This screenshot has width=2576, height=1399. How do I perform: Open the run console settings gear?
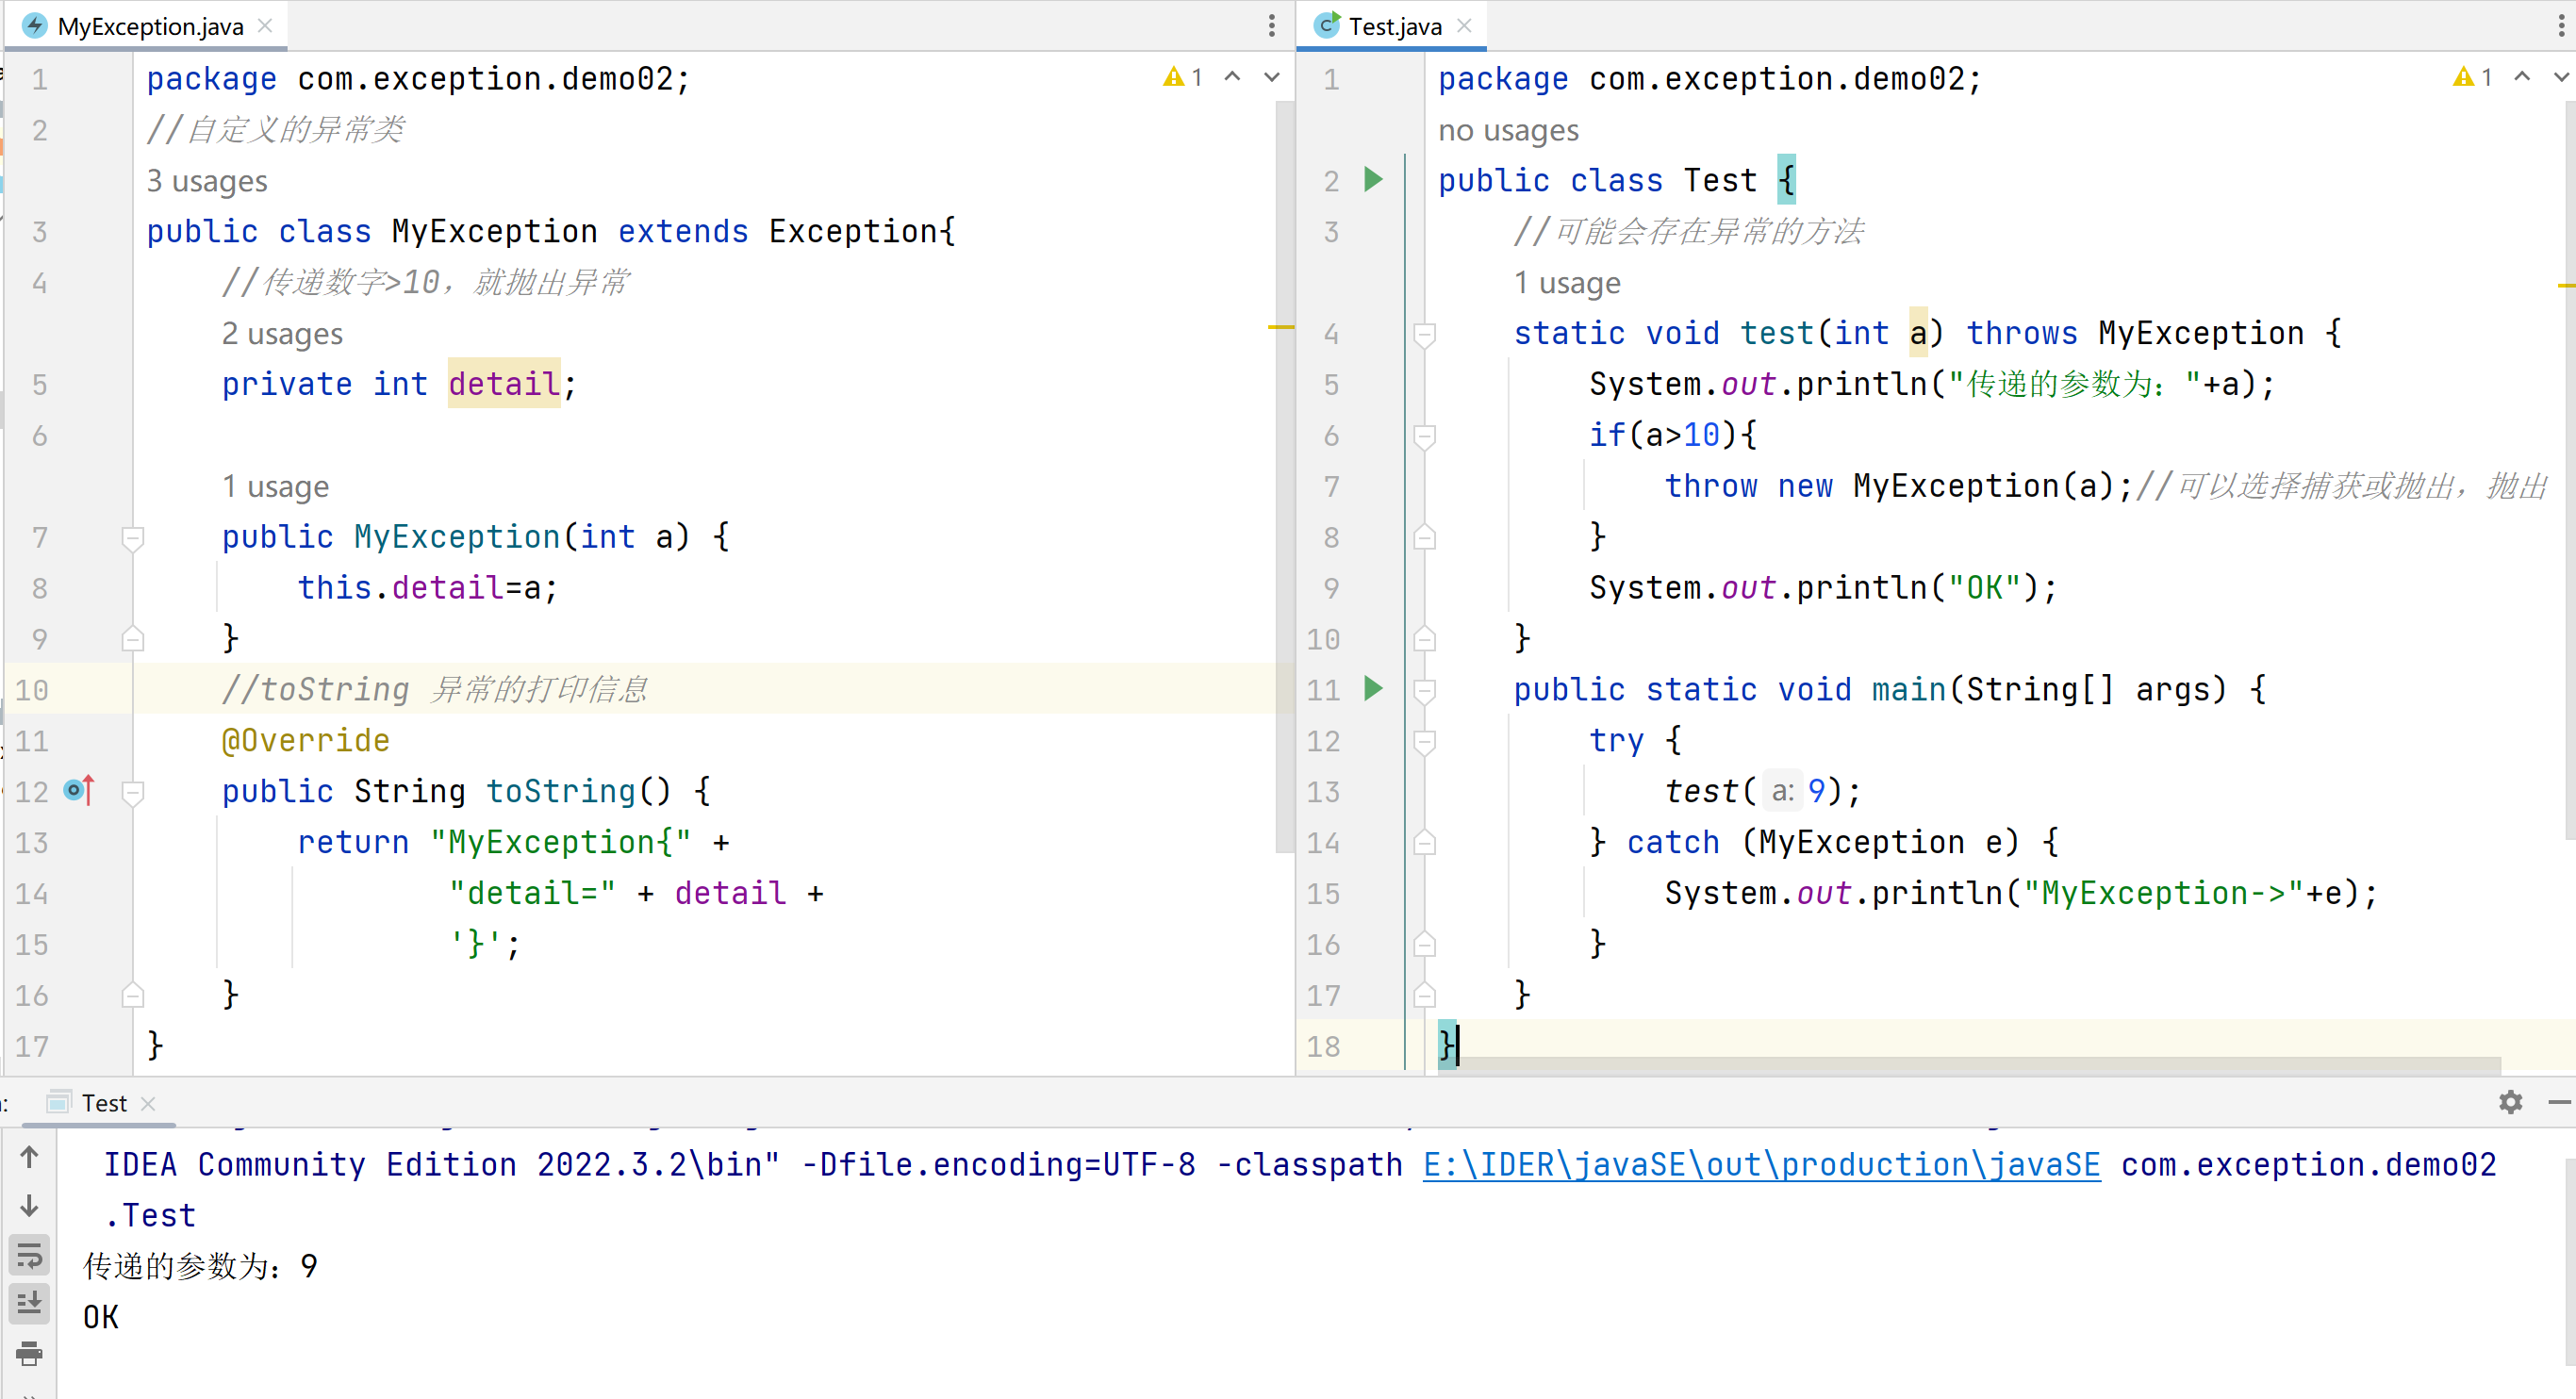pos(2509,1102)
